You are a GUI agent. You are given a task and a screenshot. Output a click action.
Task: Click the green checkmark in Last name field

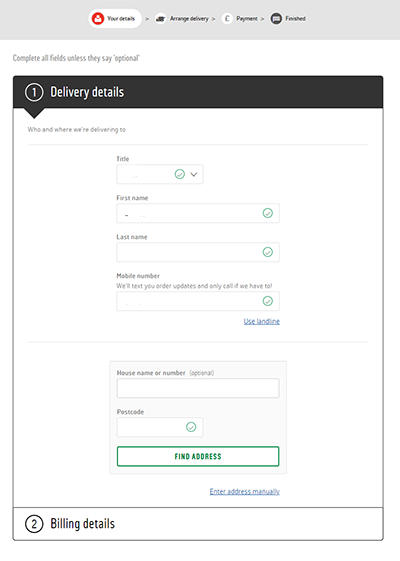coord(268,252)
